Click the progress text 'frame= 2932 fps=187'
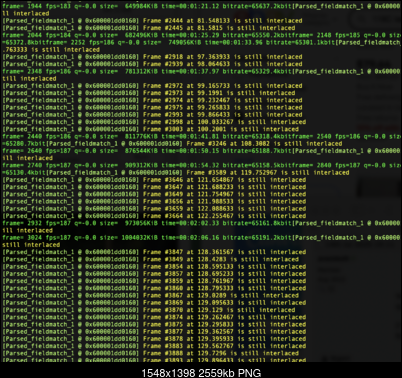The width and height of the screenshot is (402, 378). tap(36, 223)
